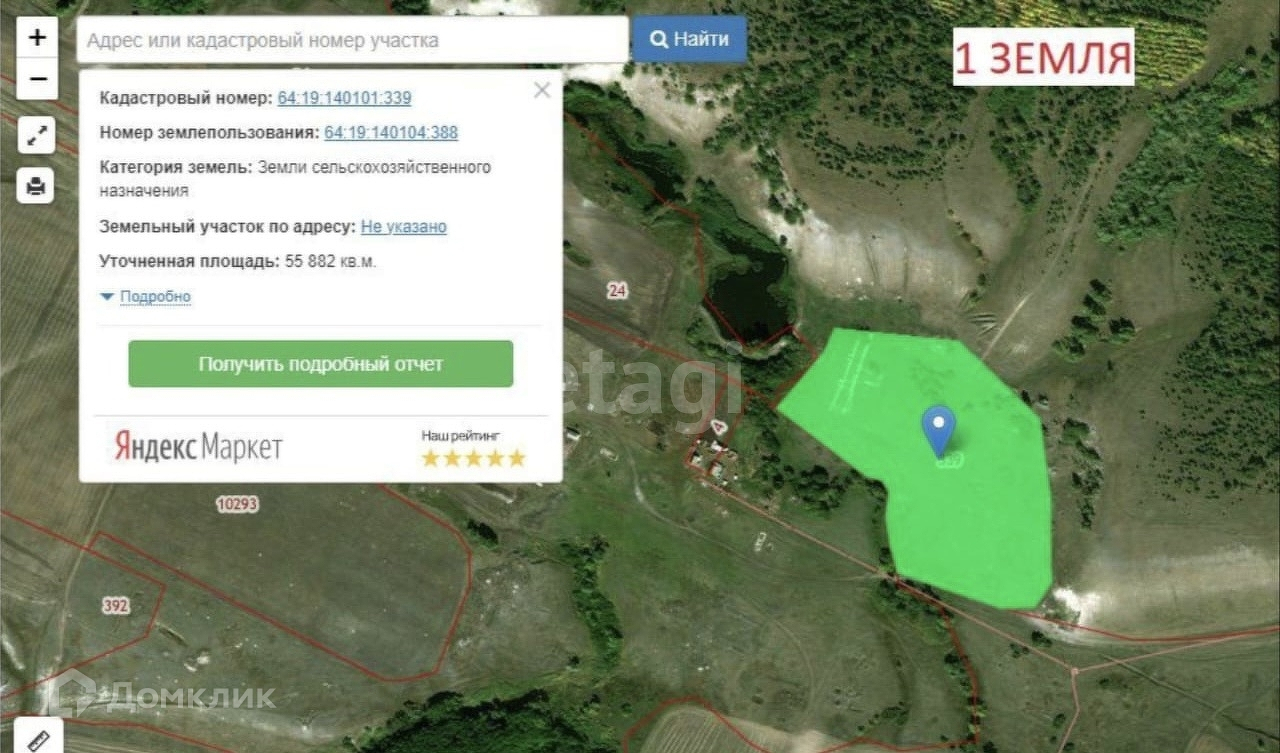
Task: Click the magnifier Найти search button
Action: click(x=689, y=40)
